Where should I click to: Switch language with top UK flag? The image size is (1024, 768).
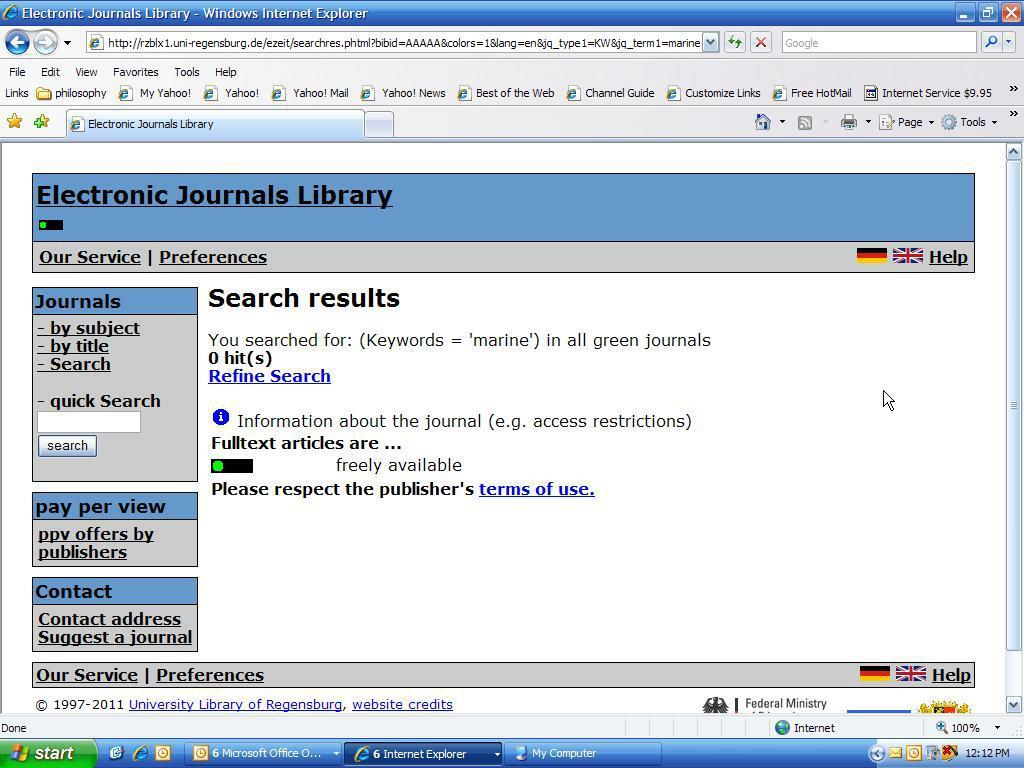[908, 255]
